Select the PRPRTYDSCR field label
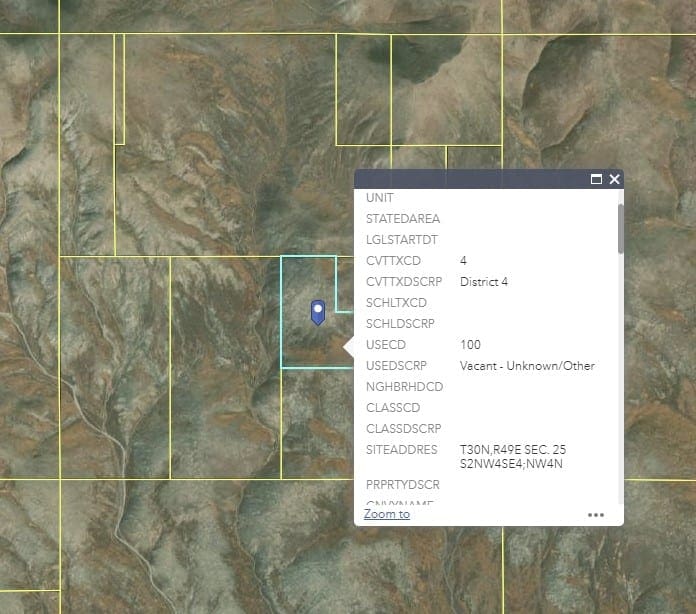 403,484
